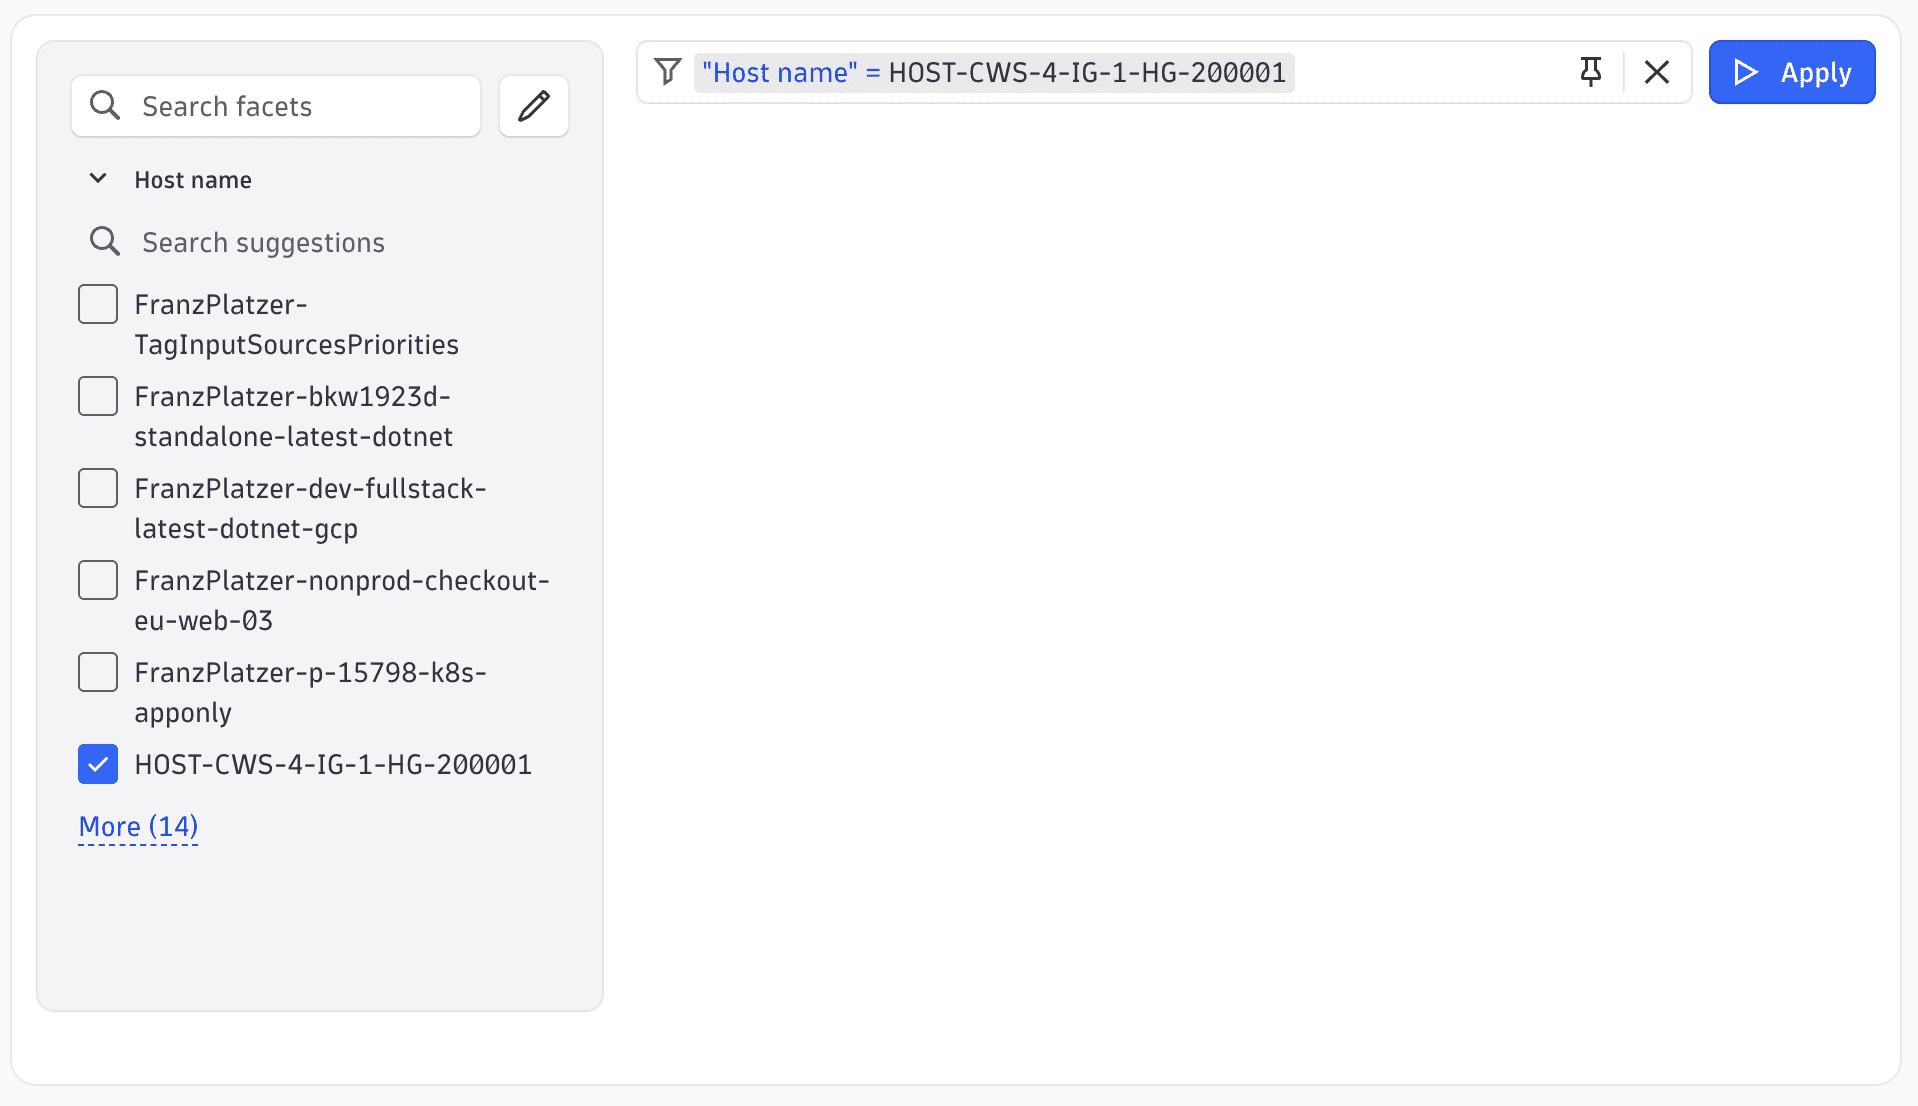Check FranzPlatzer-p-15798-k8s-apponly checkbox
Viewport: 1918px width, 1106px height.
tap(98, 672)
